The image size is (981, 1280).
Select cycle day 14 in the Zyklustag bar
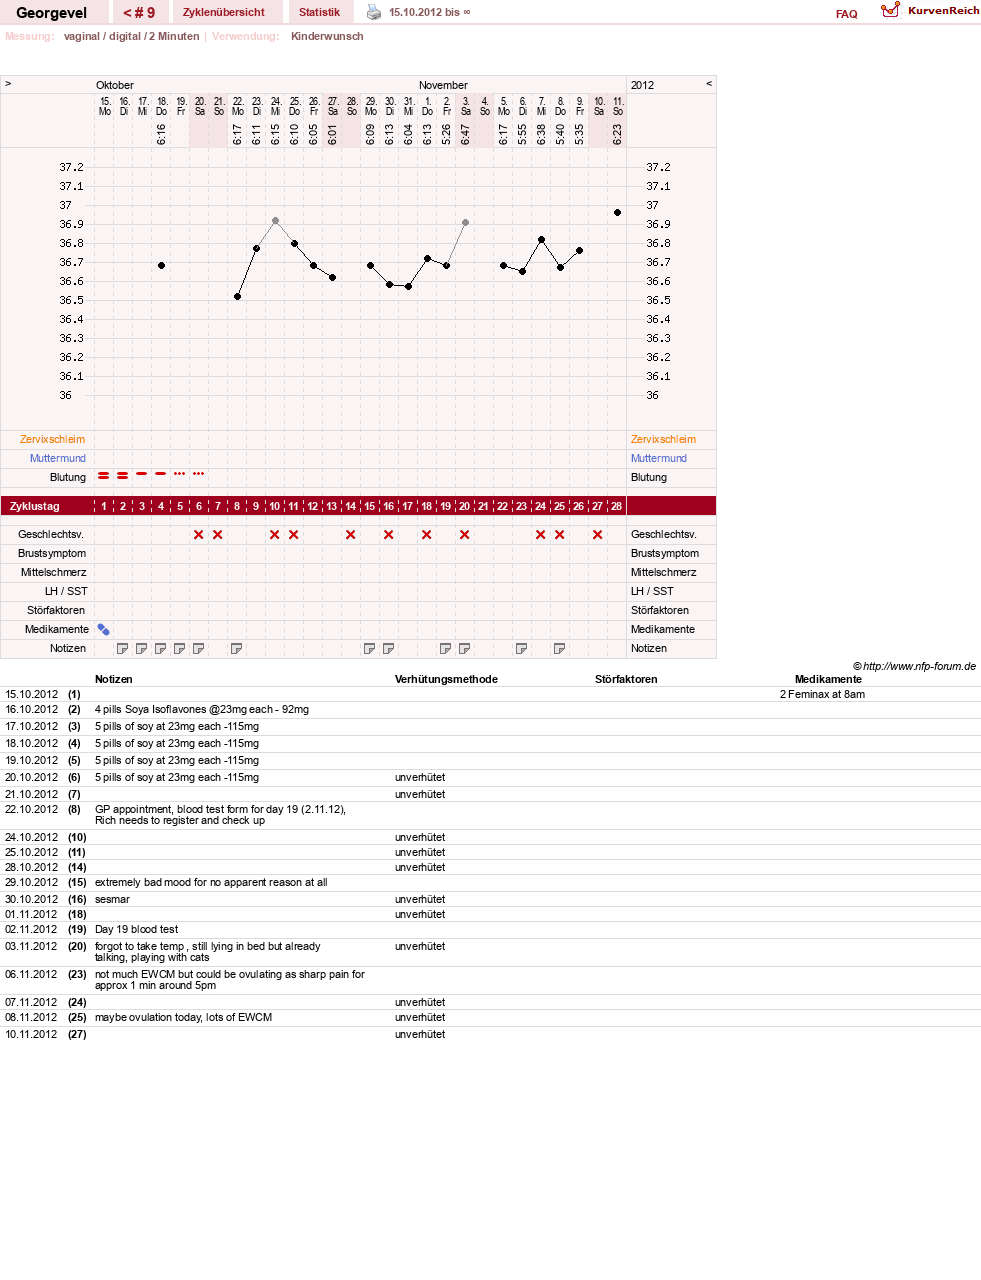[x=350, y=506]
